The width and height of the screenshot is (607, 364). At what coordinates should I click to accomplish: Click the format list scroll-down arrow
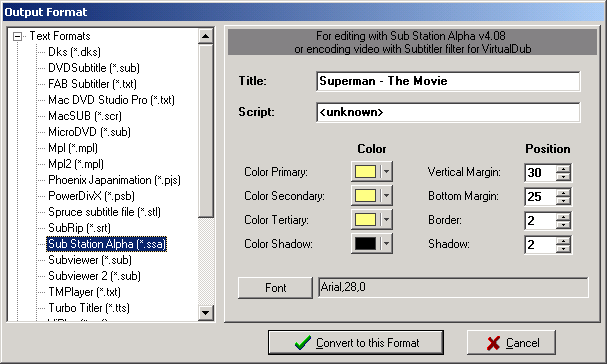(206, 312)
